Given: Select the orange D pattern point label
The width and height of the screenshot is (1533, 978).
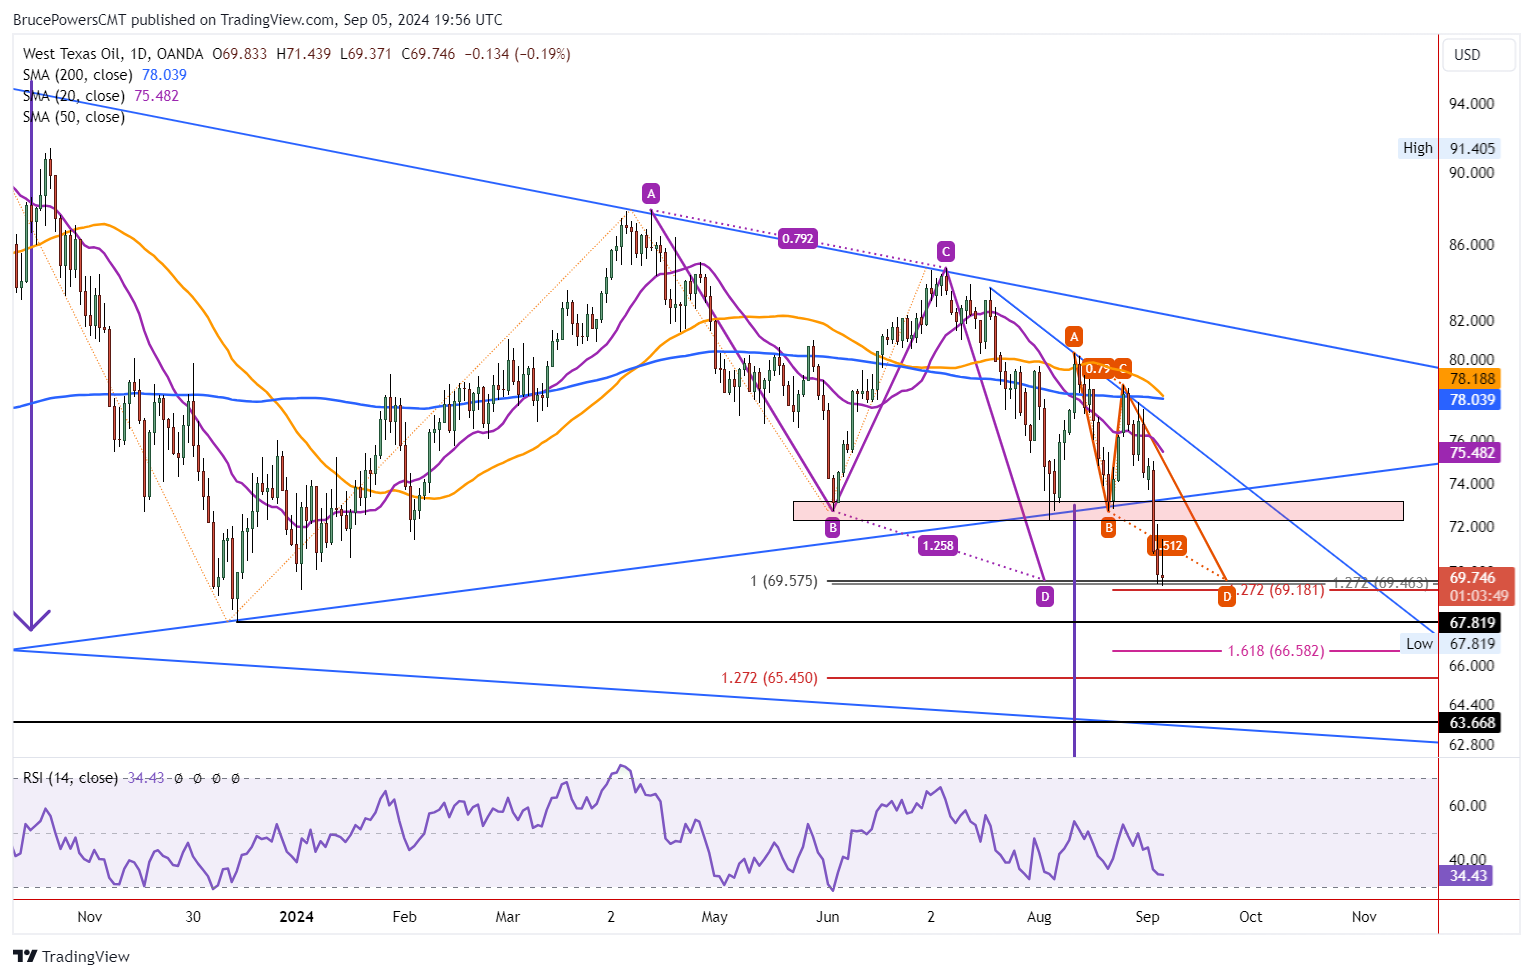Looking at the screenshot, I should (1227, 597).
